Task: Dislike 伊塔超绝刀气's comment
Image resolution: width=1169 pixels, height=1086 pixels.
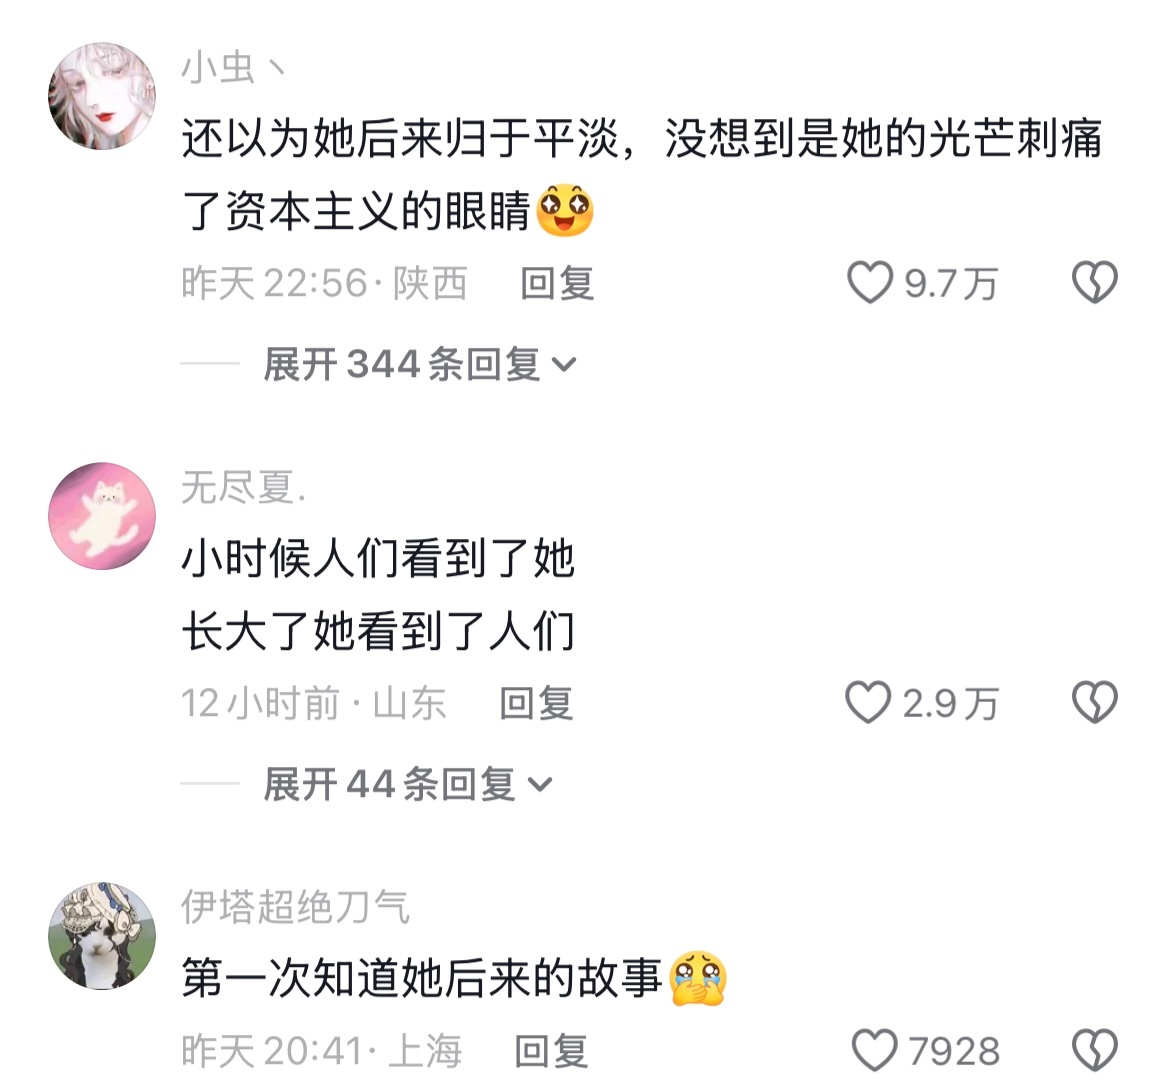Action: 1094,1049
